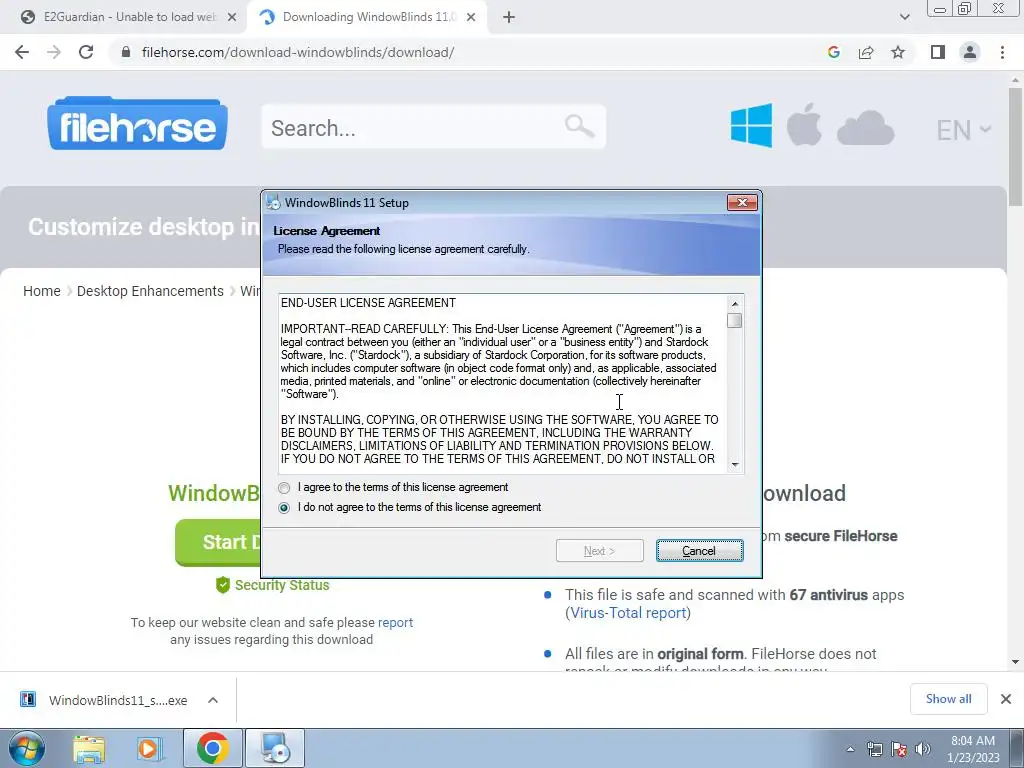Click Chrome taskbar icon
The height and width of the screenshot is (768, 1024).
click(212, 748)
